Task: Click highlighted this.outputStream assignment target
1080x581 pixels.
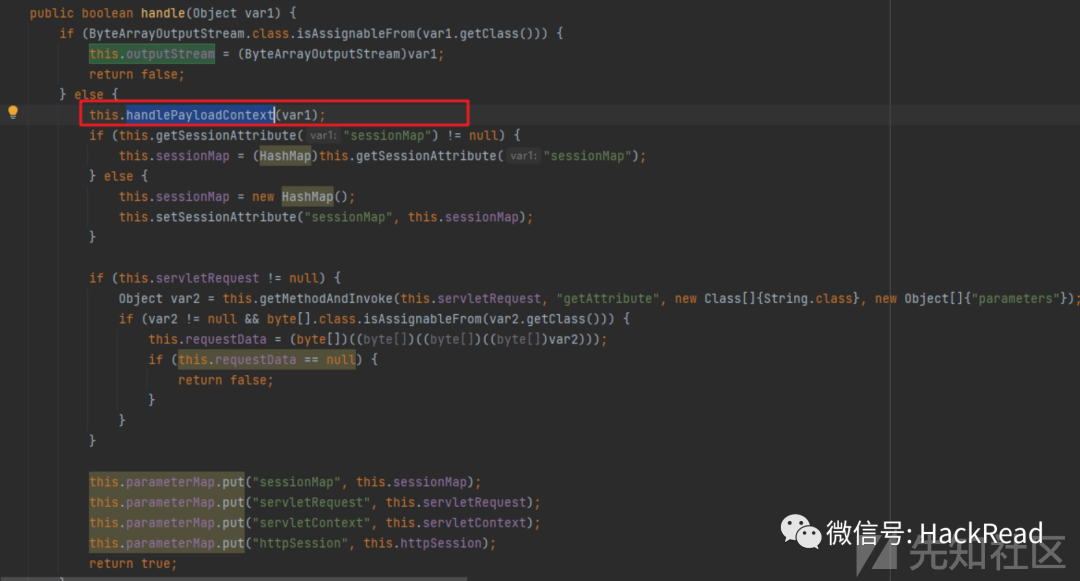Action: click(x=152, y=54)
